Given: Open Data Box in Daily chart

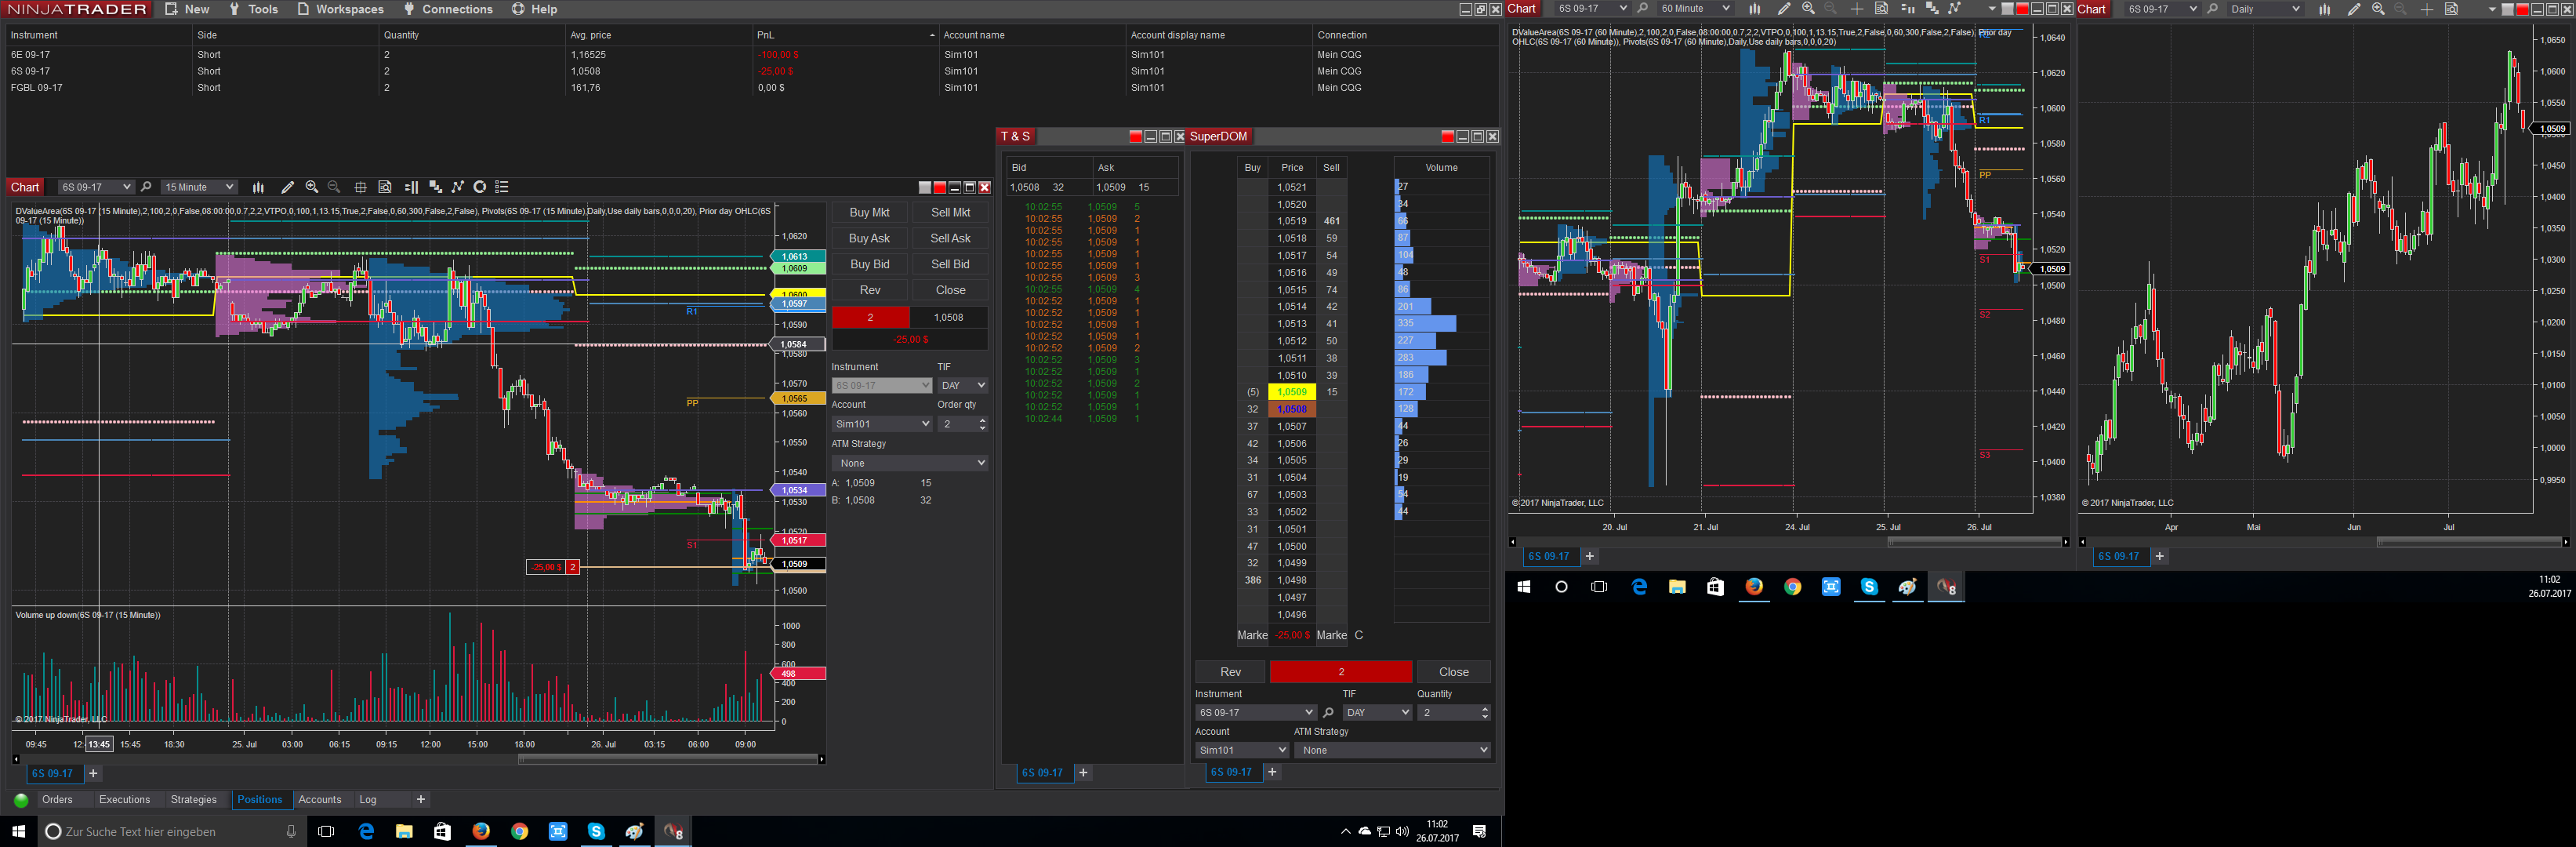Looking at the screenshot, I should [2451, 9].
